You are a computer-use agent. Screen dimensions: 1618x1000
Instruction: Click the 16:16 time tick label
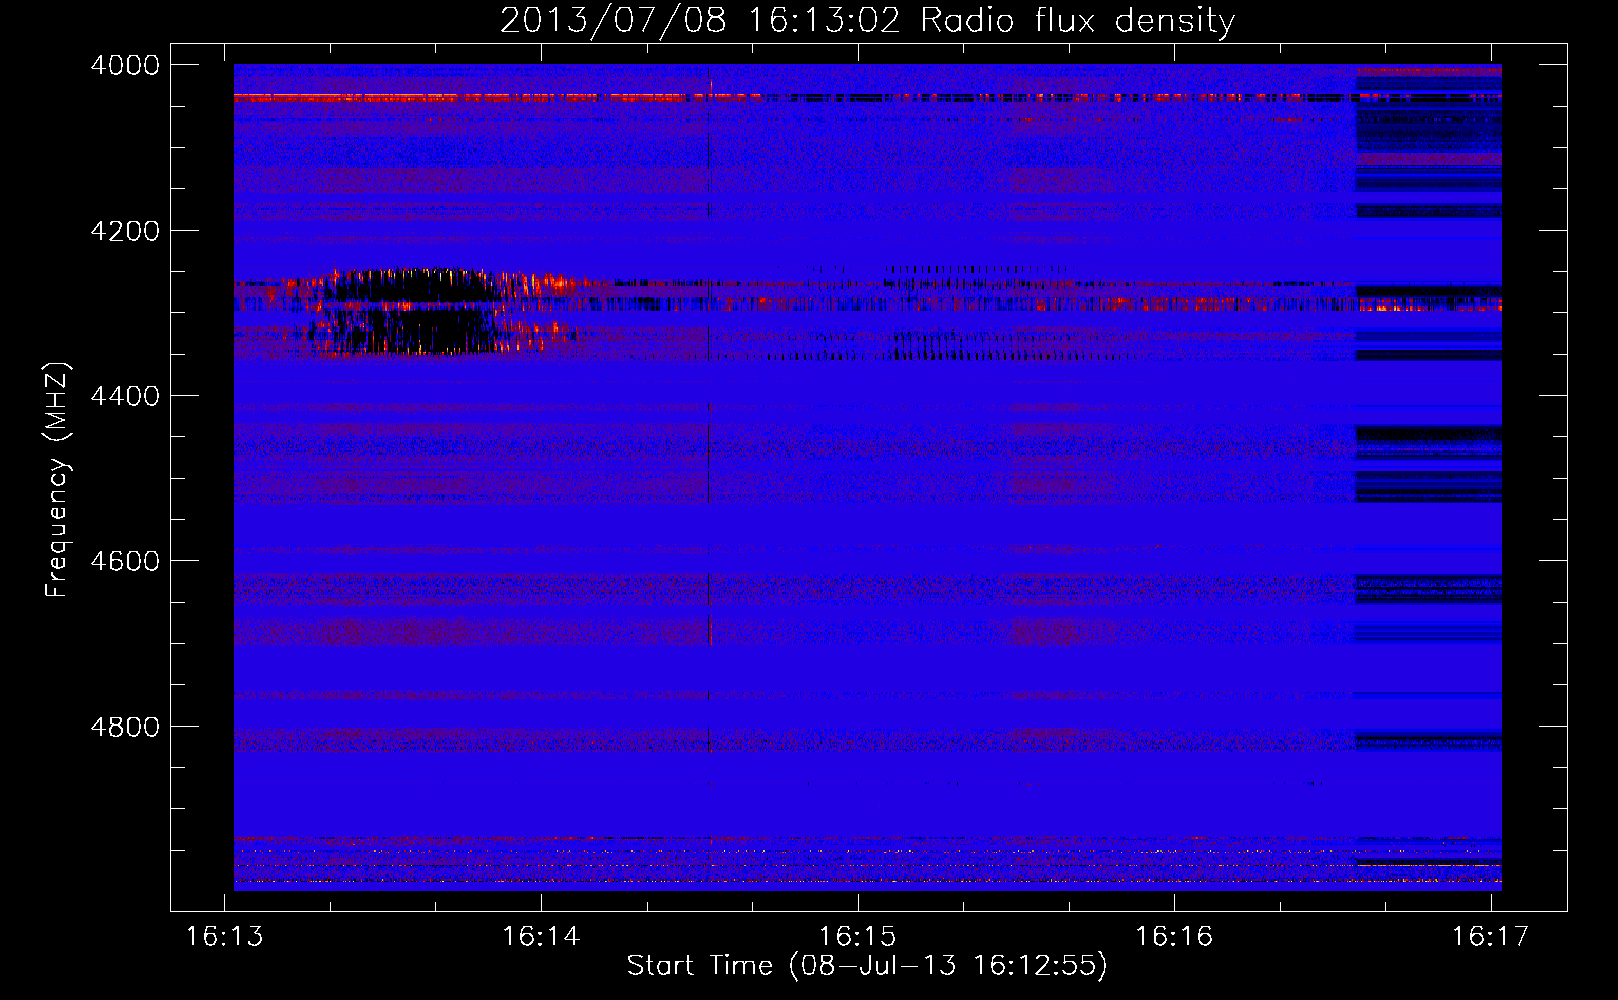point(1174,936)
